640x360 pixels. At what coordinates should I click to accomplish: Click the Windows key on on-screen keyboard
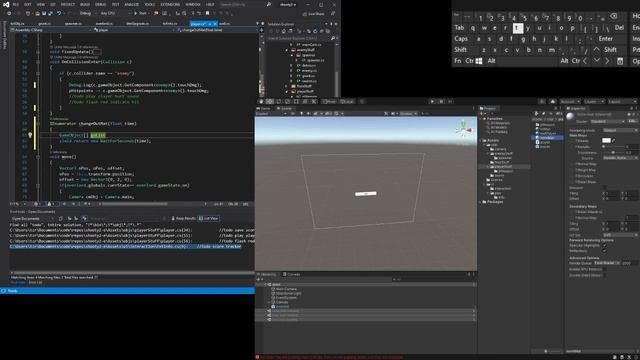[x=479, y=61]
